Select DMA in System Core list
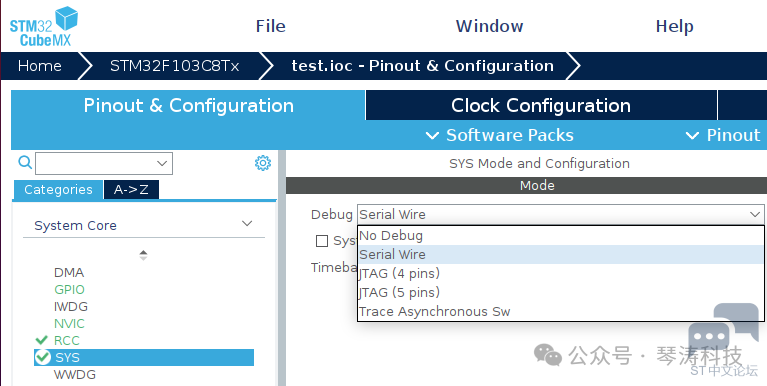 [69, 272]
